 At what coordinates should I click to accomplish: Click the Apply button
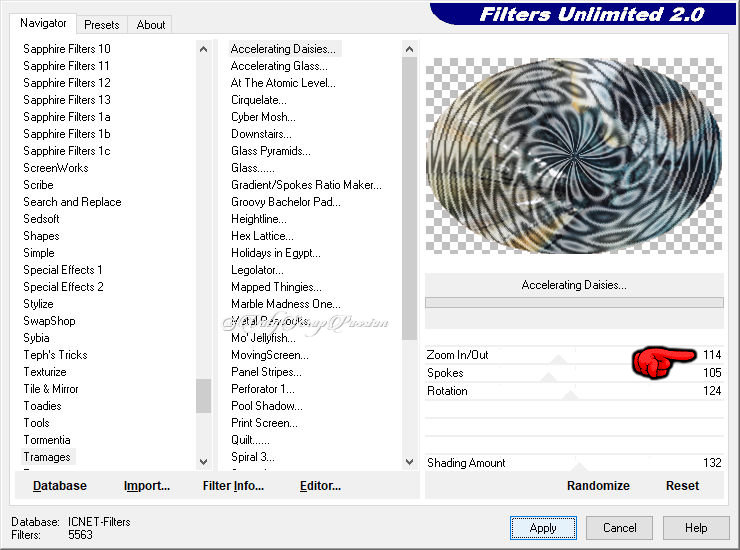click(x=543, y=528)
